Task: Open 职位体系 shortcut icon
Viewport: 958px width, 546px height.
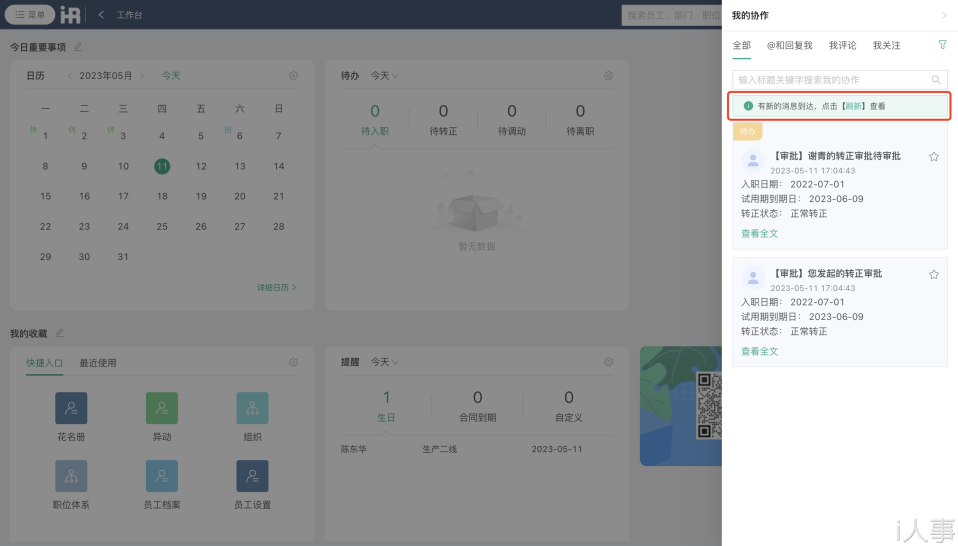Action: [71, 476]
